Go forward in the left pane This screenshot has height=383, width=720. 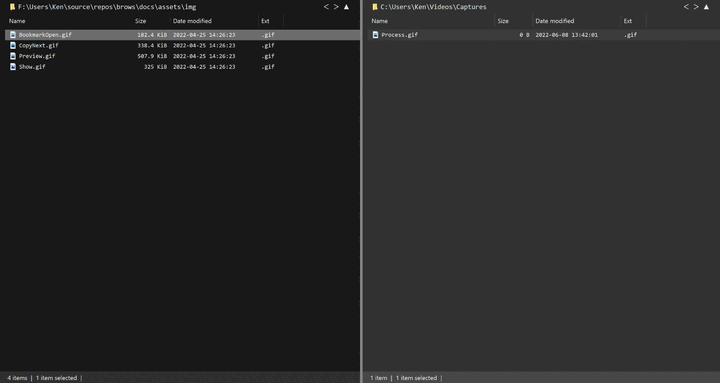coord(336,7)
